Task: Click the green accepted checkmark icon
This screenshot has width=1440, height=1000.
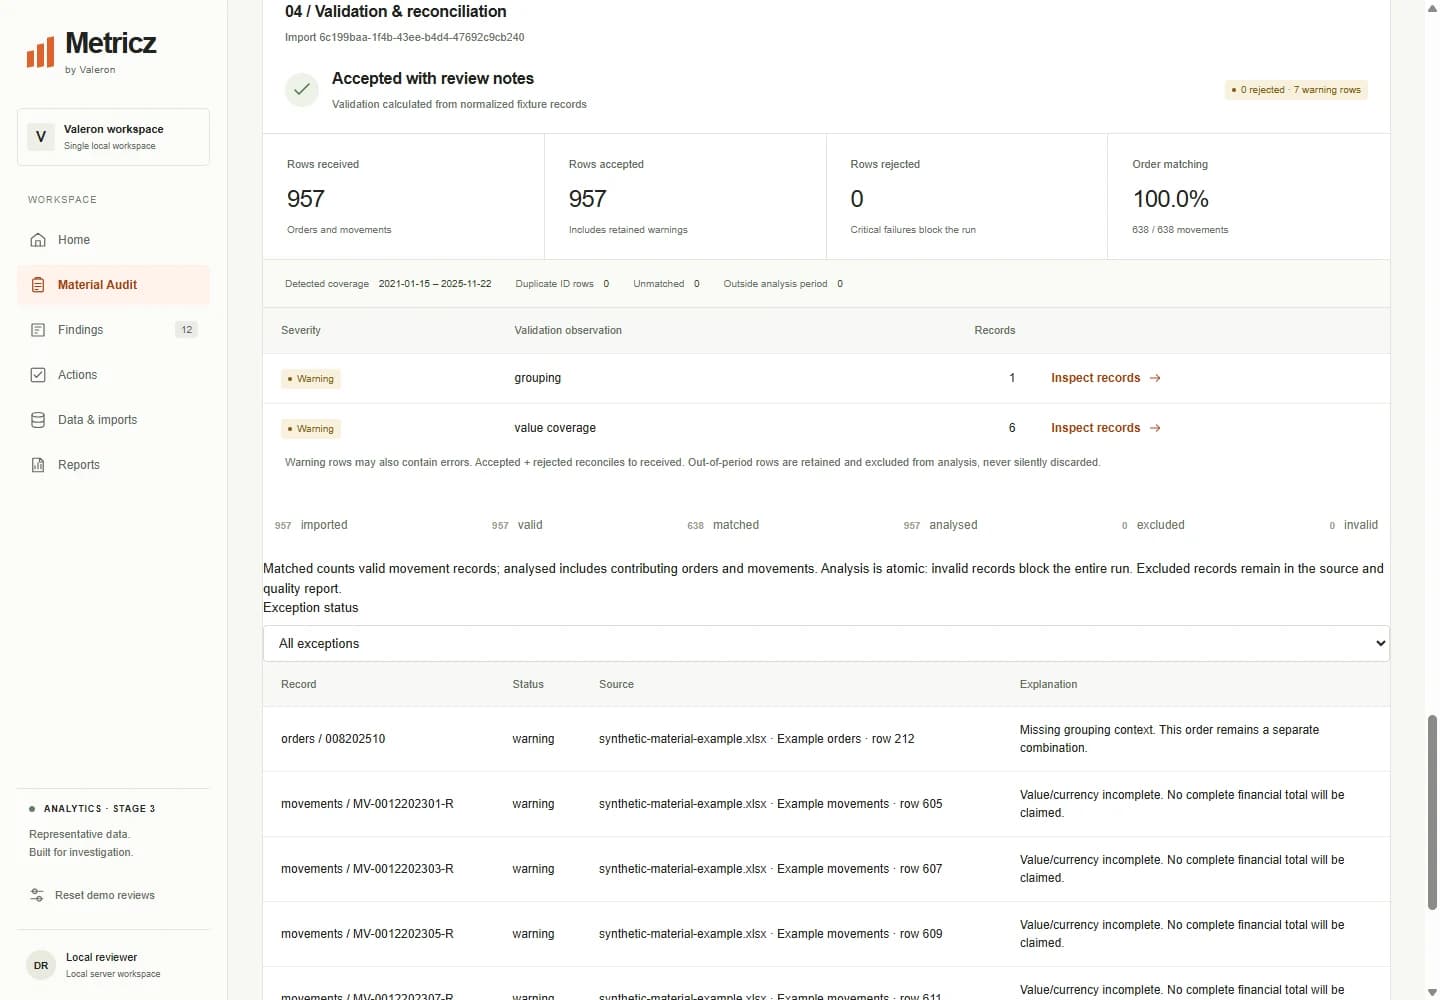Action: click(301, 90)
